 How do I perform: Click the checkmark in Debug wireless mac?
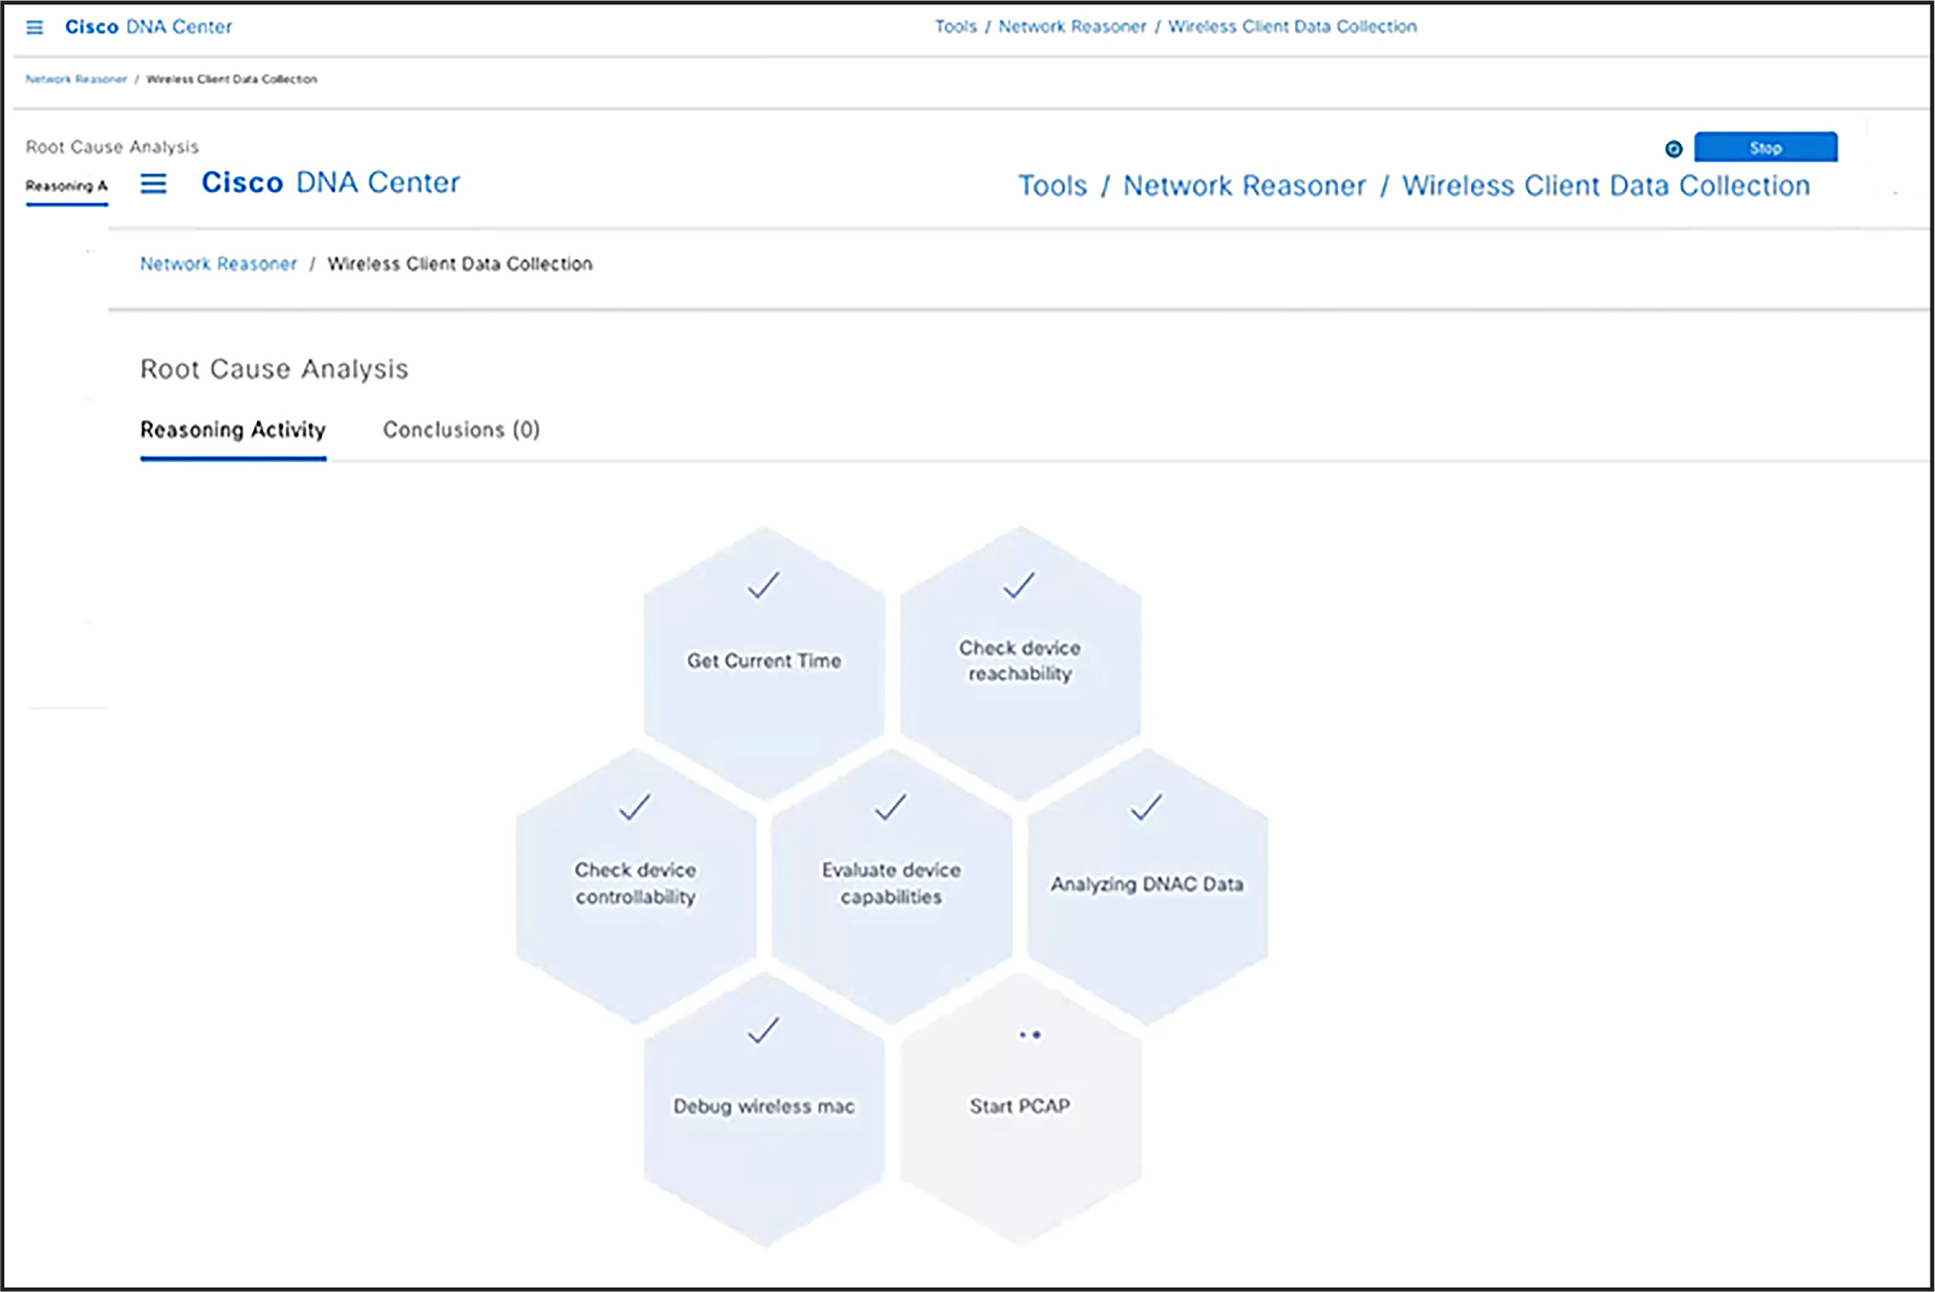[x=763, y=1030]
